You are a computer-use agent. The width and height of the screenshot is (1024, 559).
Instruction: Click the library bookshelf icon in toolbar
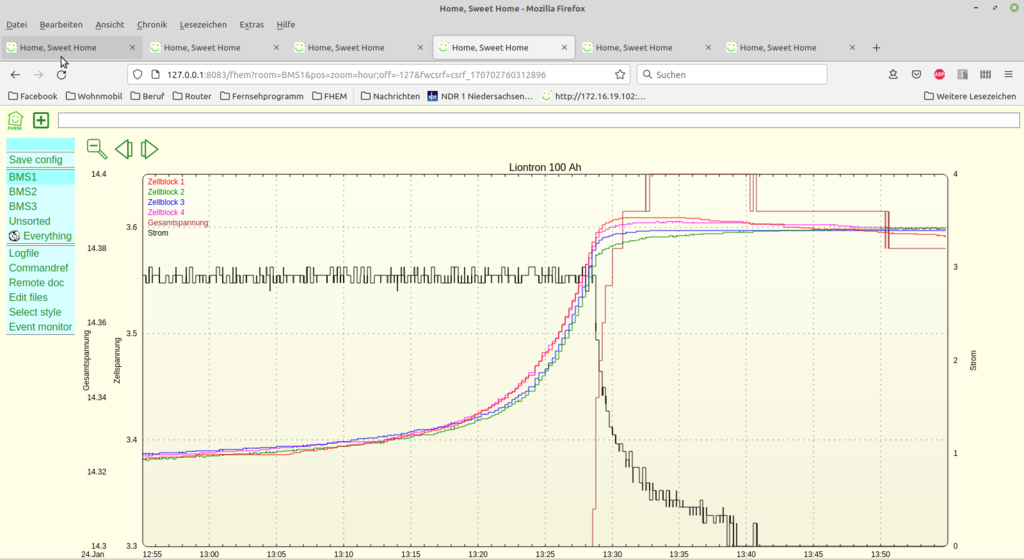pos(985,74)
